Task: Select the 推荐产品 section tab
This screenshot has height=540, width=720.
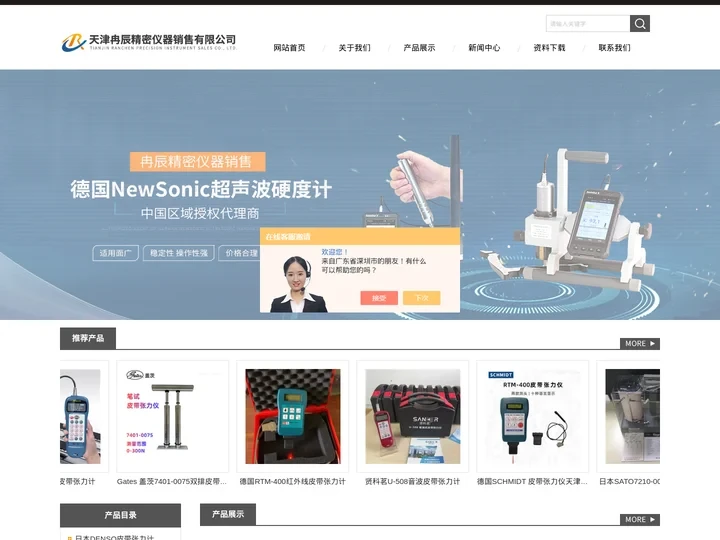Action: coord(88,338)
